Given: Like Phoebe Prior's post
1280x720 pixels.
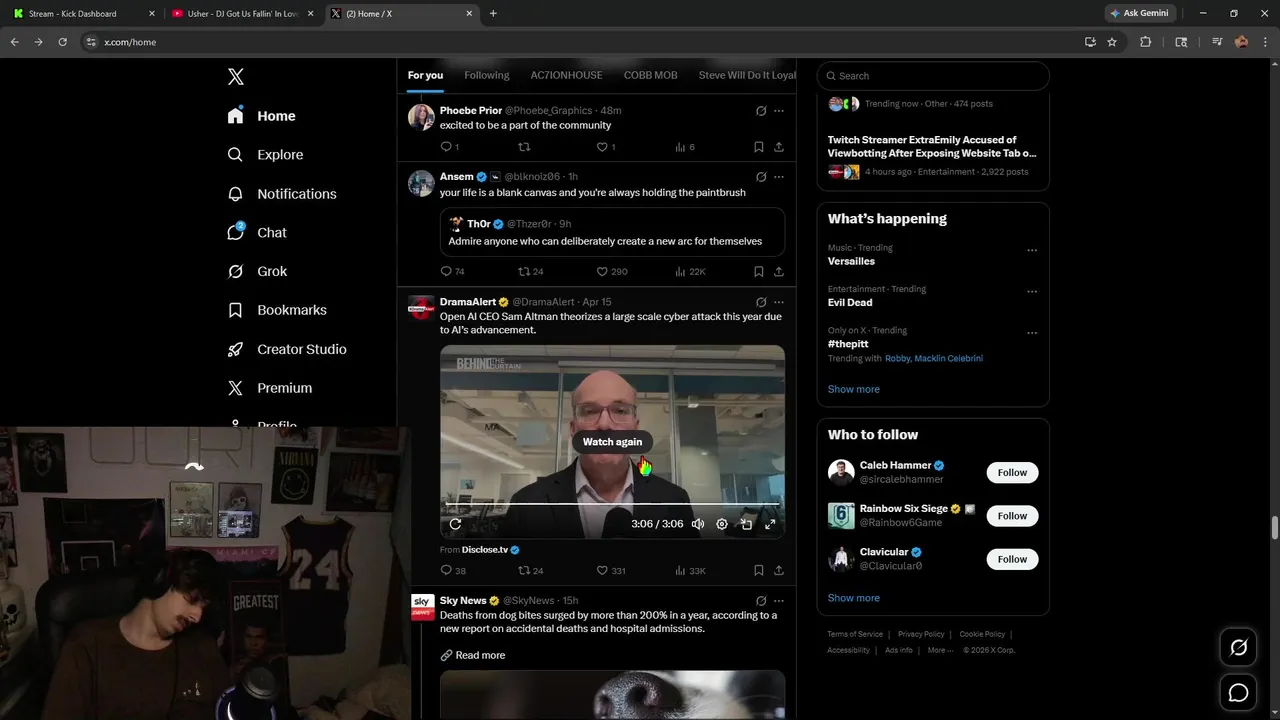Looking at the screenshot, I should [602, 147].
